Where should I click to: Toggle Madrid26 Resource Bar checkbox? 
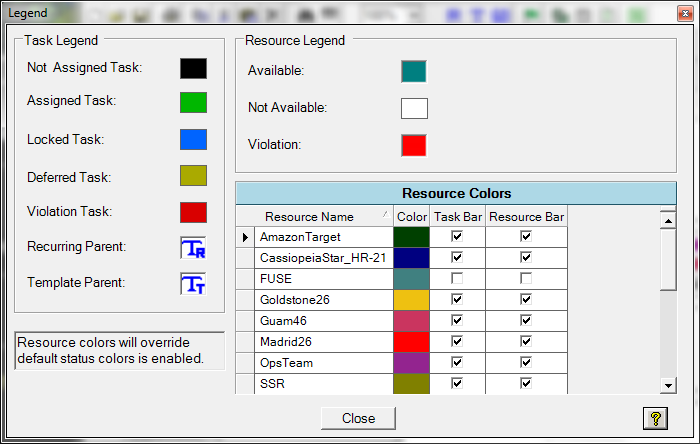point(526,342)
